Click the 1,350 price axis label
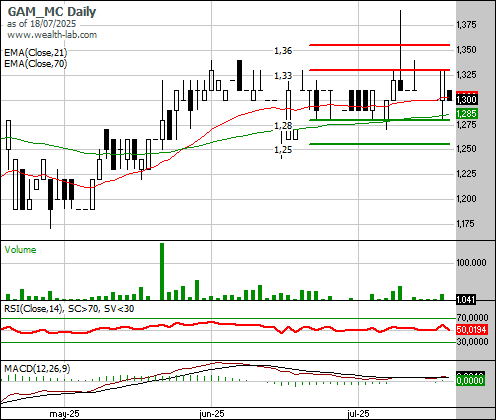 (x=466, y=50)
